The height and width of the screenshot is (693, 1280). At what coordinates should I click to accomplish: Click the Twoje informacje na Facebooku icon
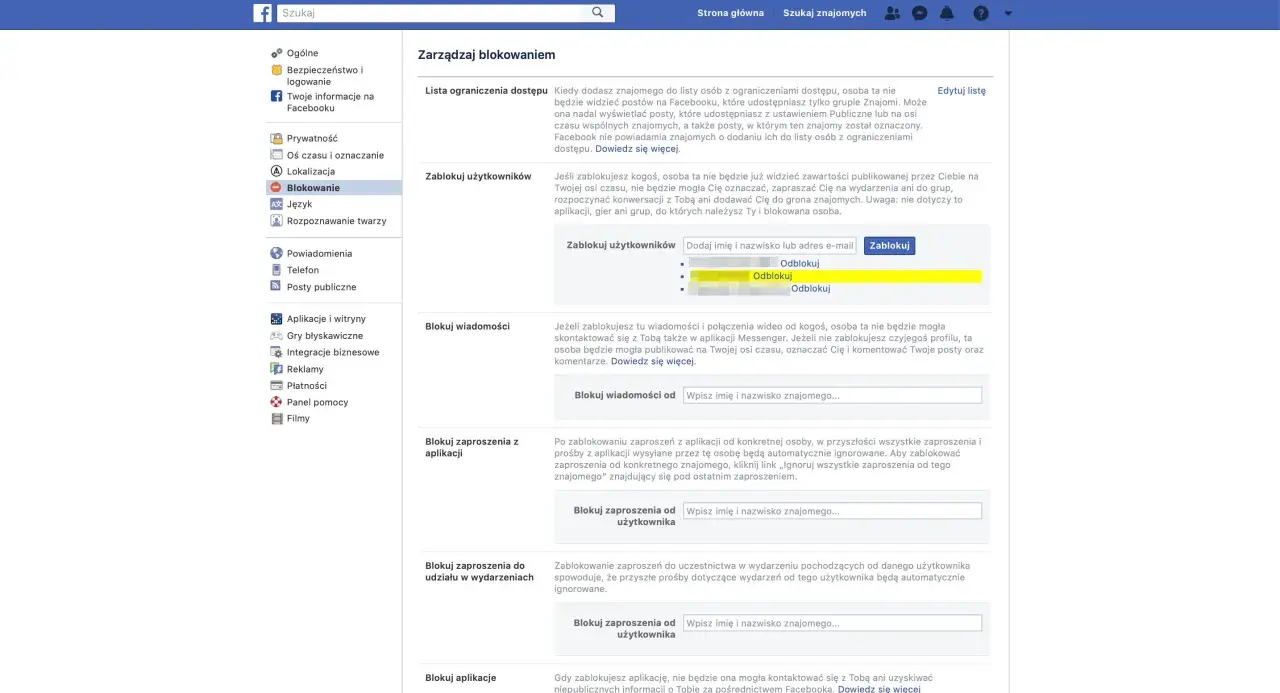click(x=277, y=96)
